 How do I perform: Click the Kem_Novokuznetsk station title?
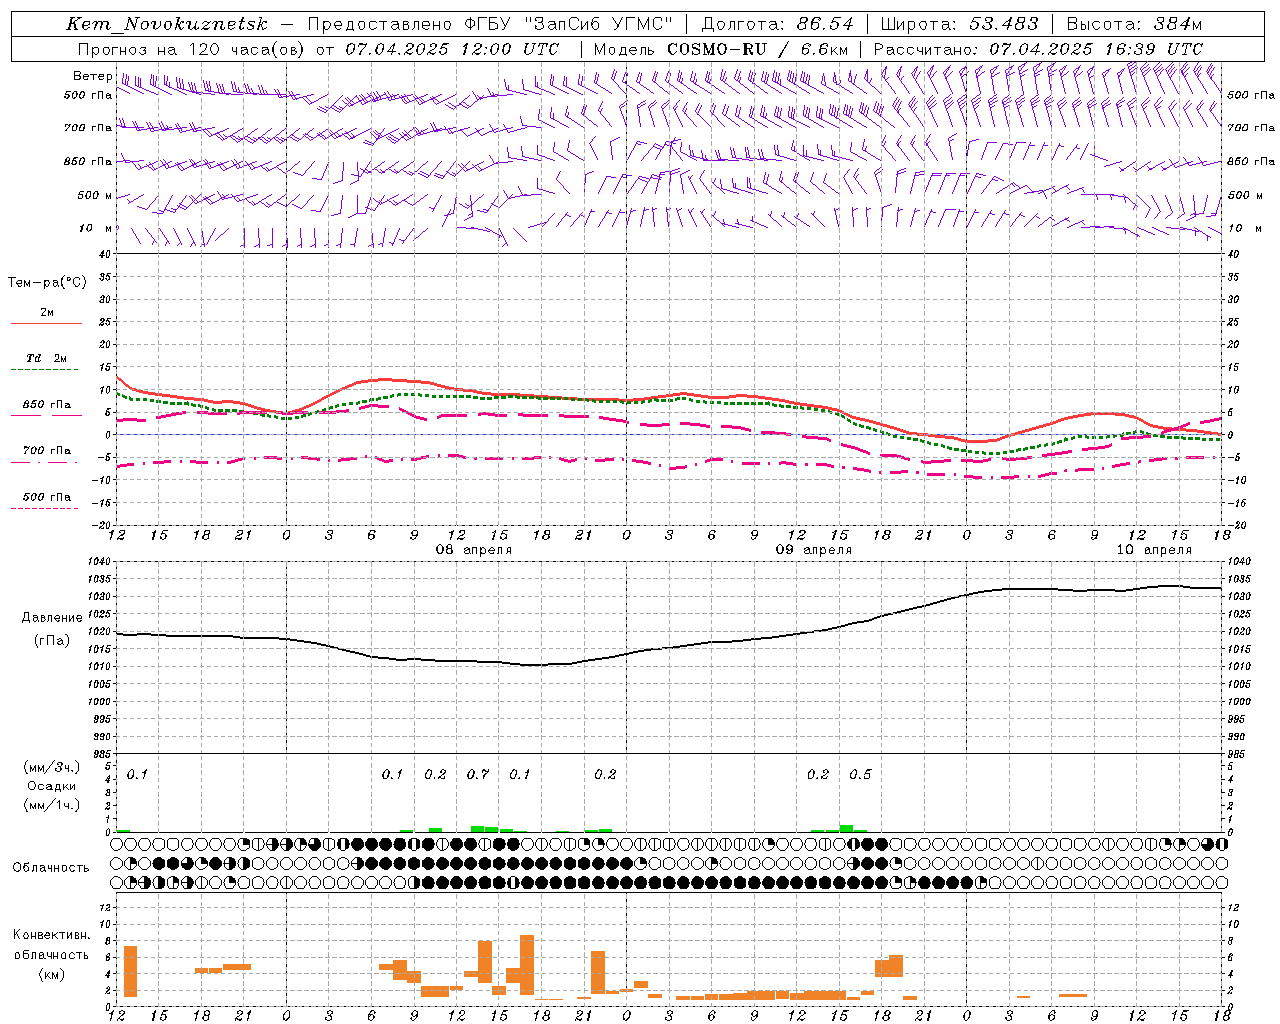click(x=167, y=24)
